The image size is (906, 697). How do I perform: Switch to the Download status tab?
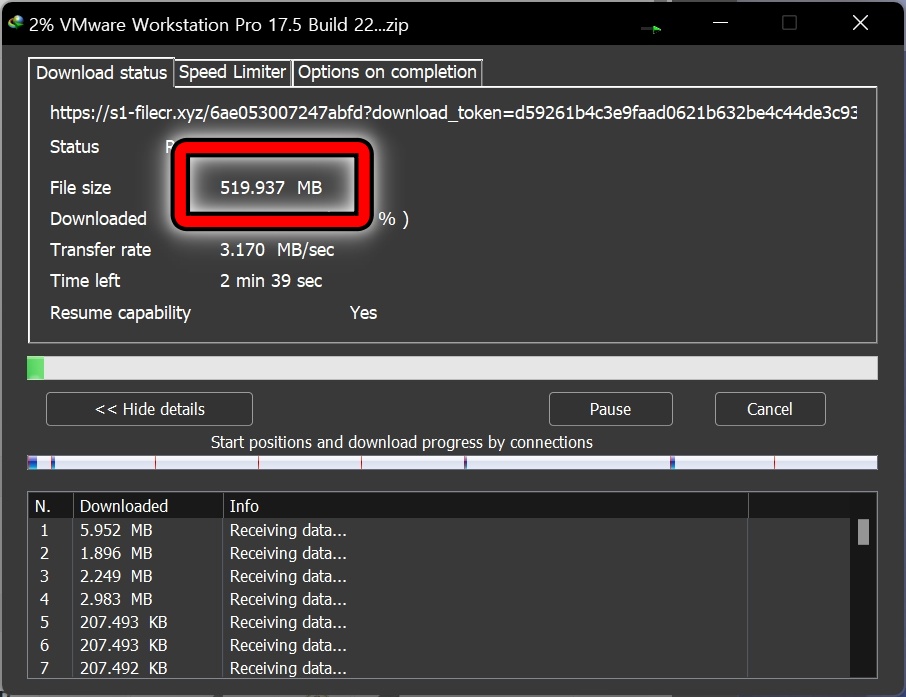pos(101,73)
